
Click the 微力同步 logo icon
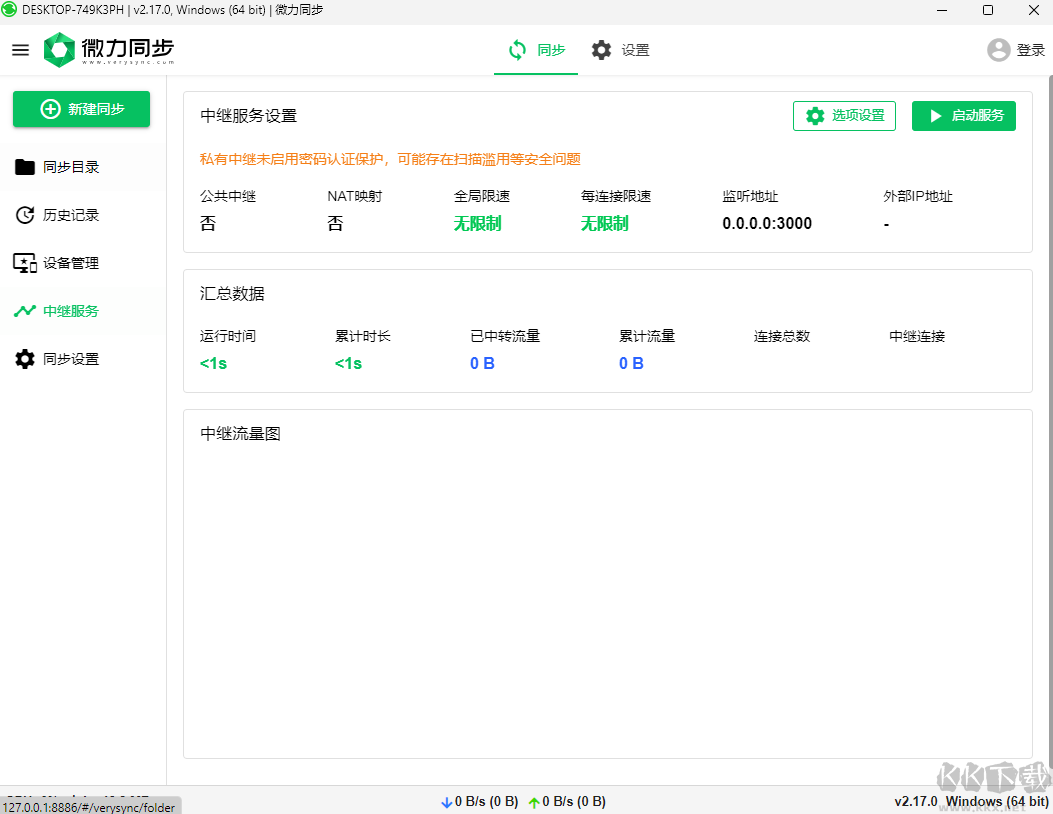click(58, 48)
